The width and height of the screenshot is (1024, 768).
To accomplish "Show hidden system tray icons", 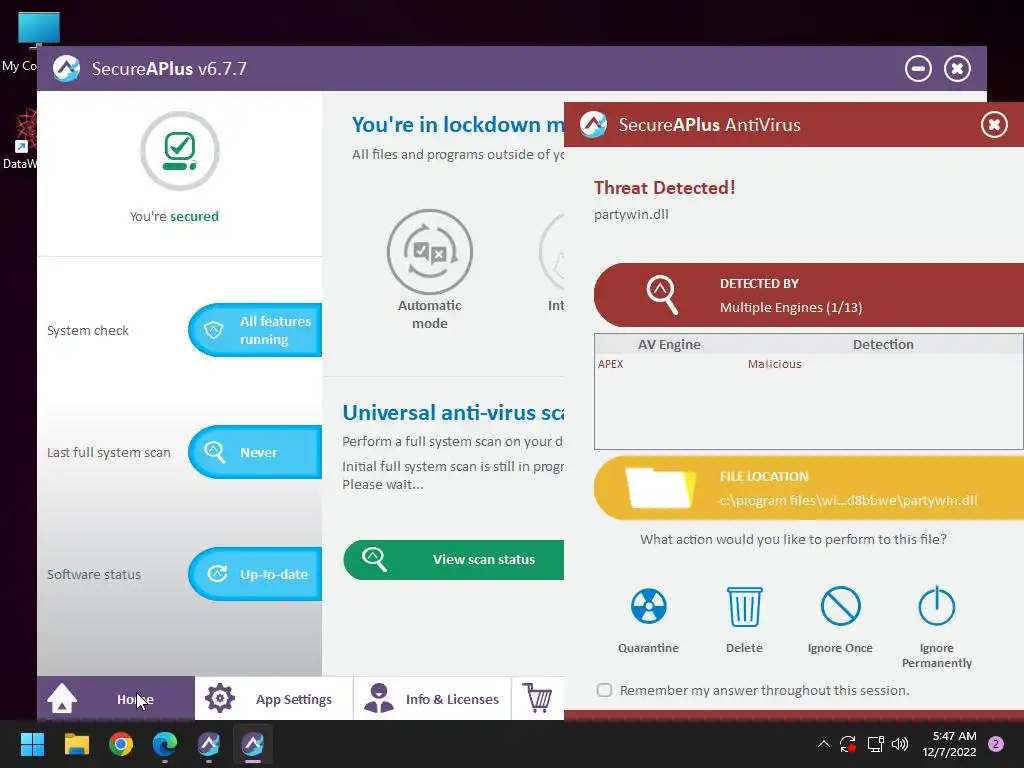I will pos(824,744).
